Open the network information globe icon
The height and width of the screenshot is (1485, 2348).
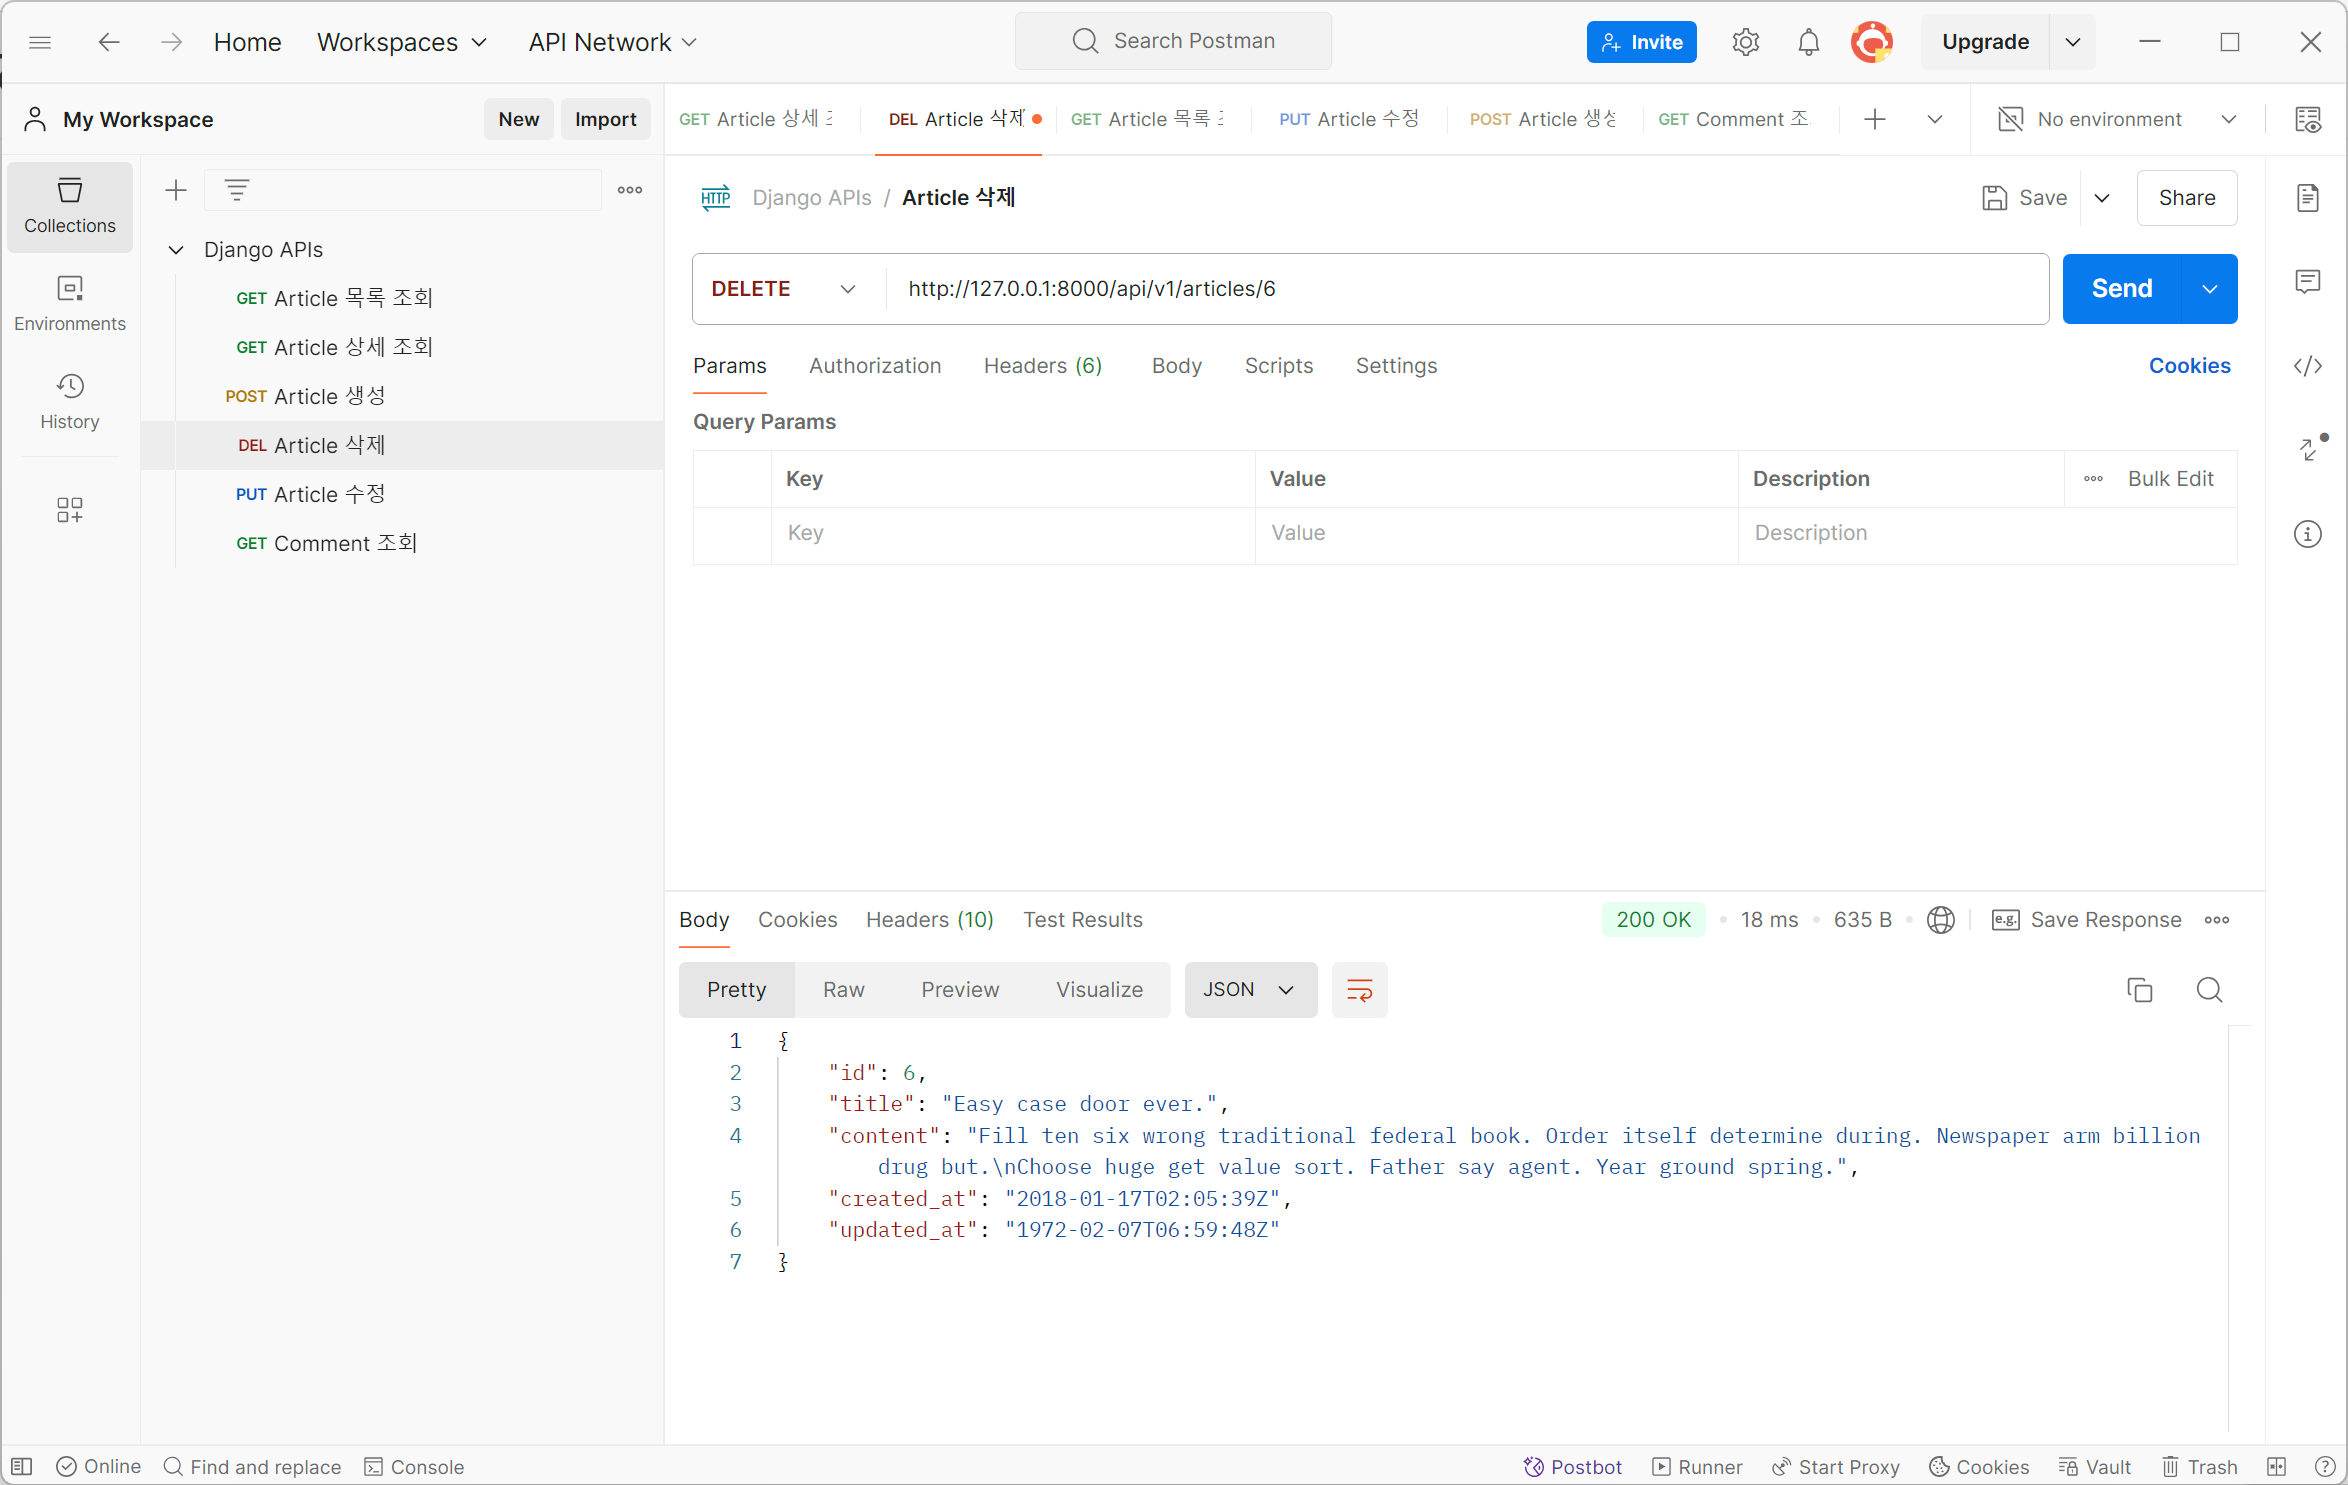(x=1941, y=920)
